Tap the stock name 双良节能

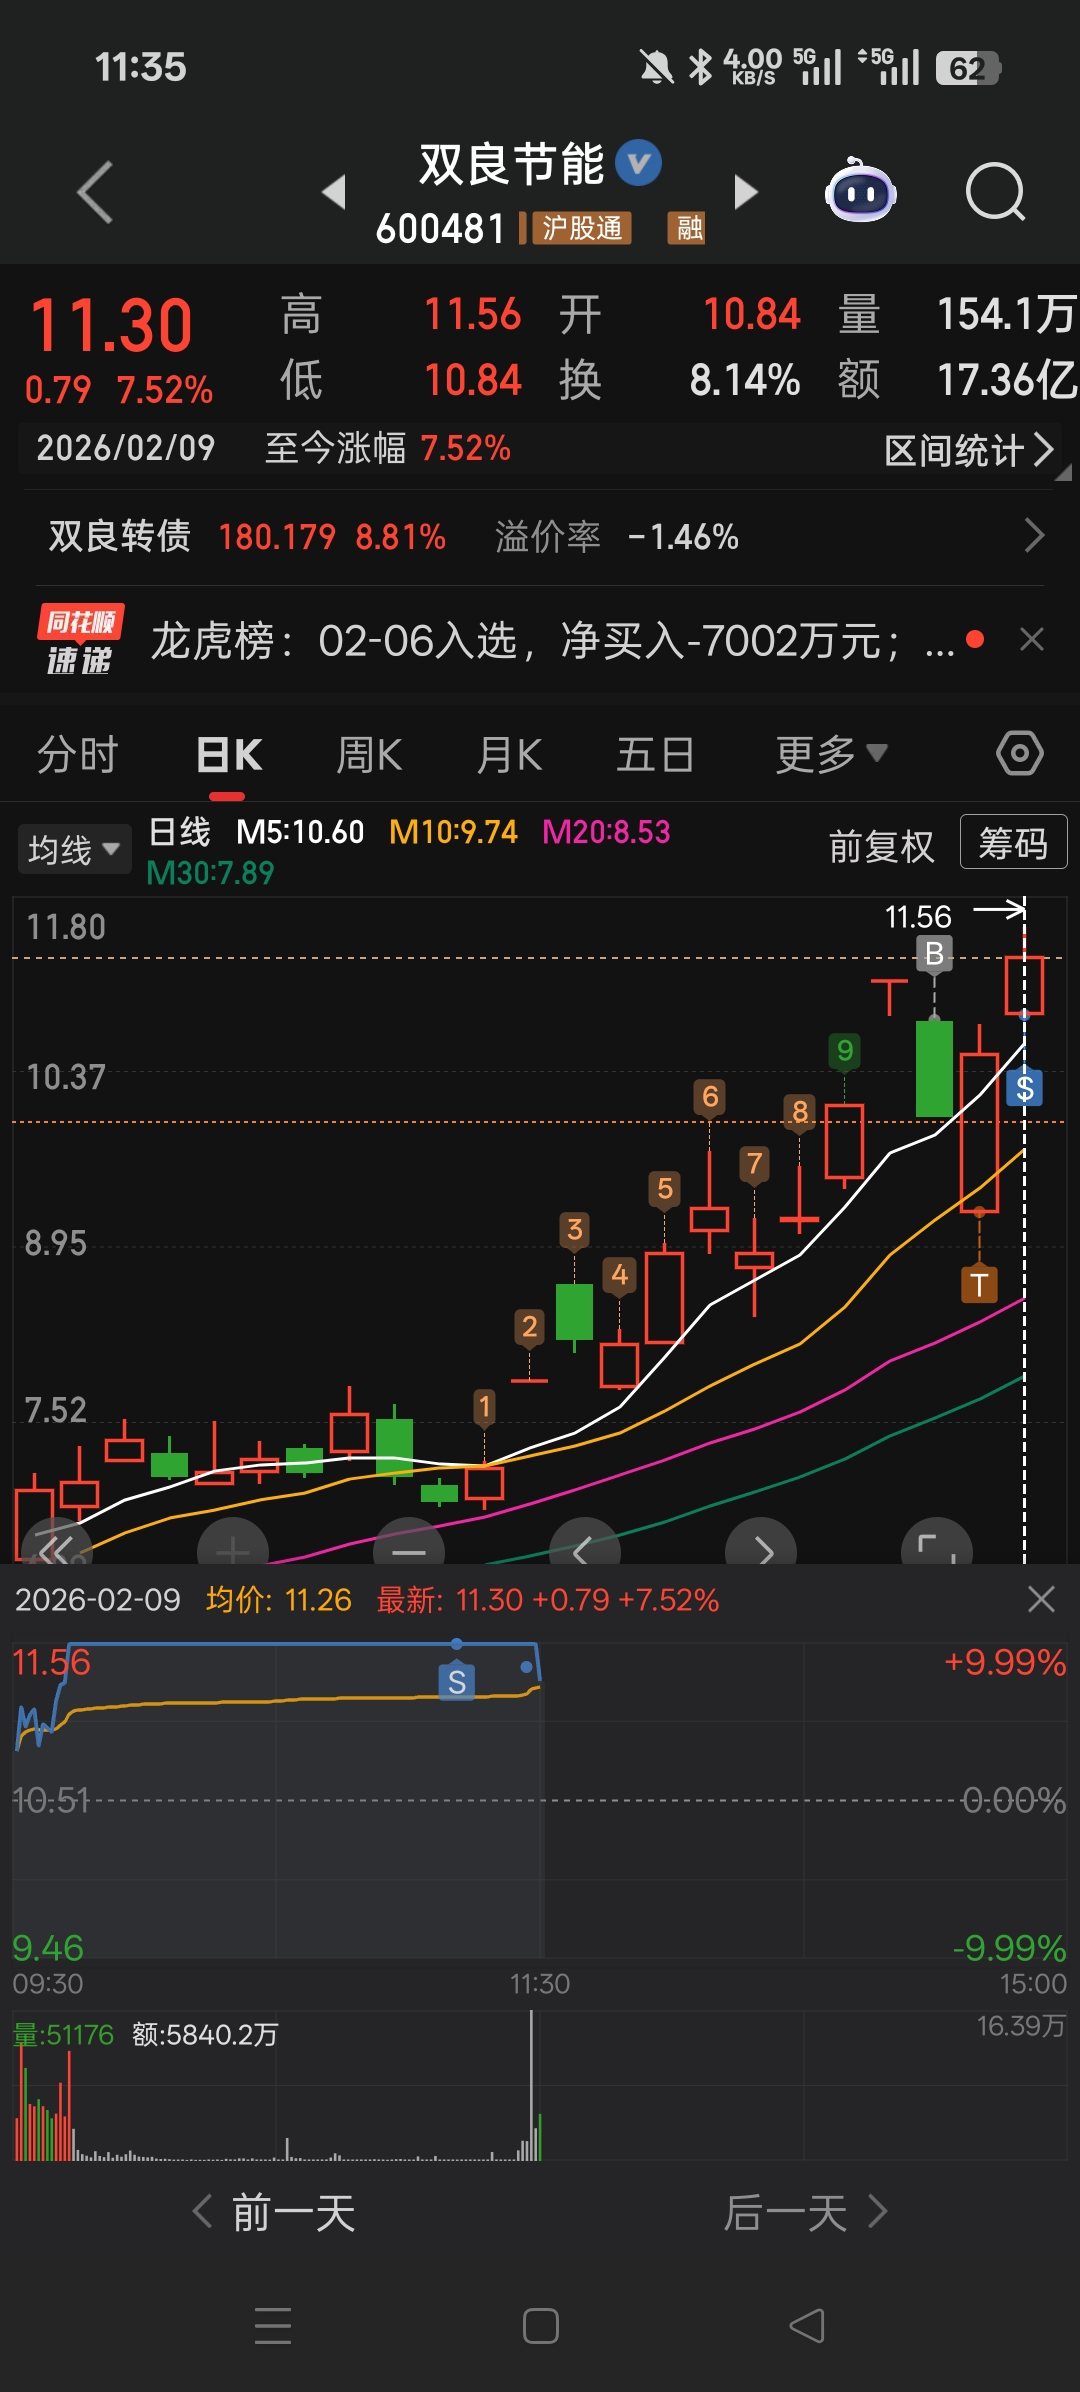(x=511, y=164)
